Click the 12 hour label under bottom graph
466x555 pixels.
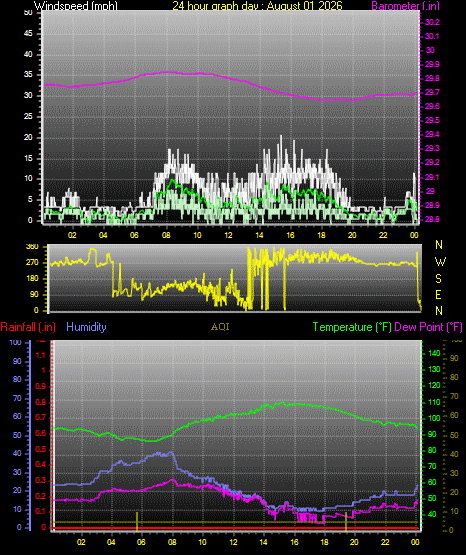(233, 542)
